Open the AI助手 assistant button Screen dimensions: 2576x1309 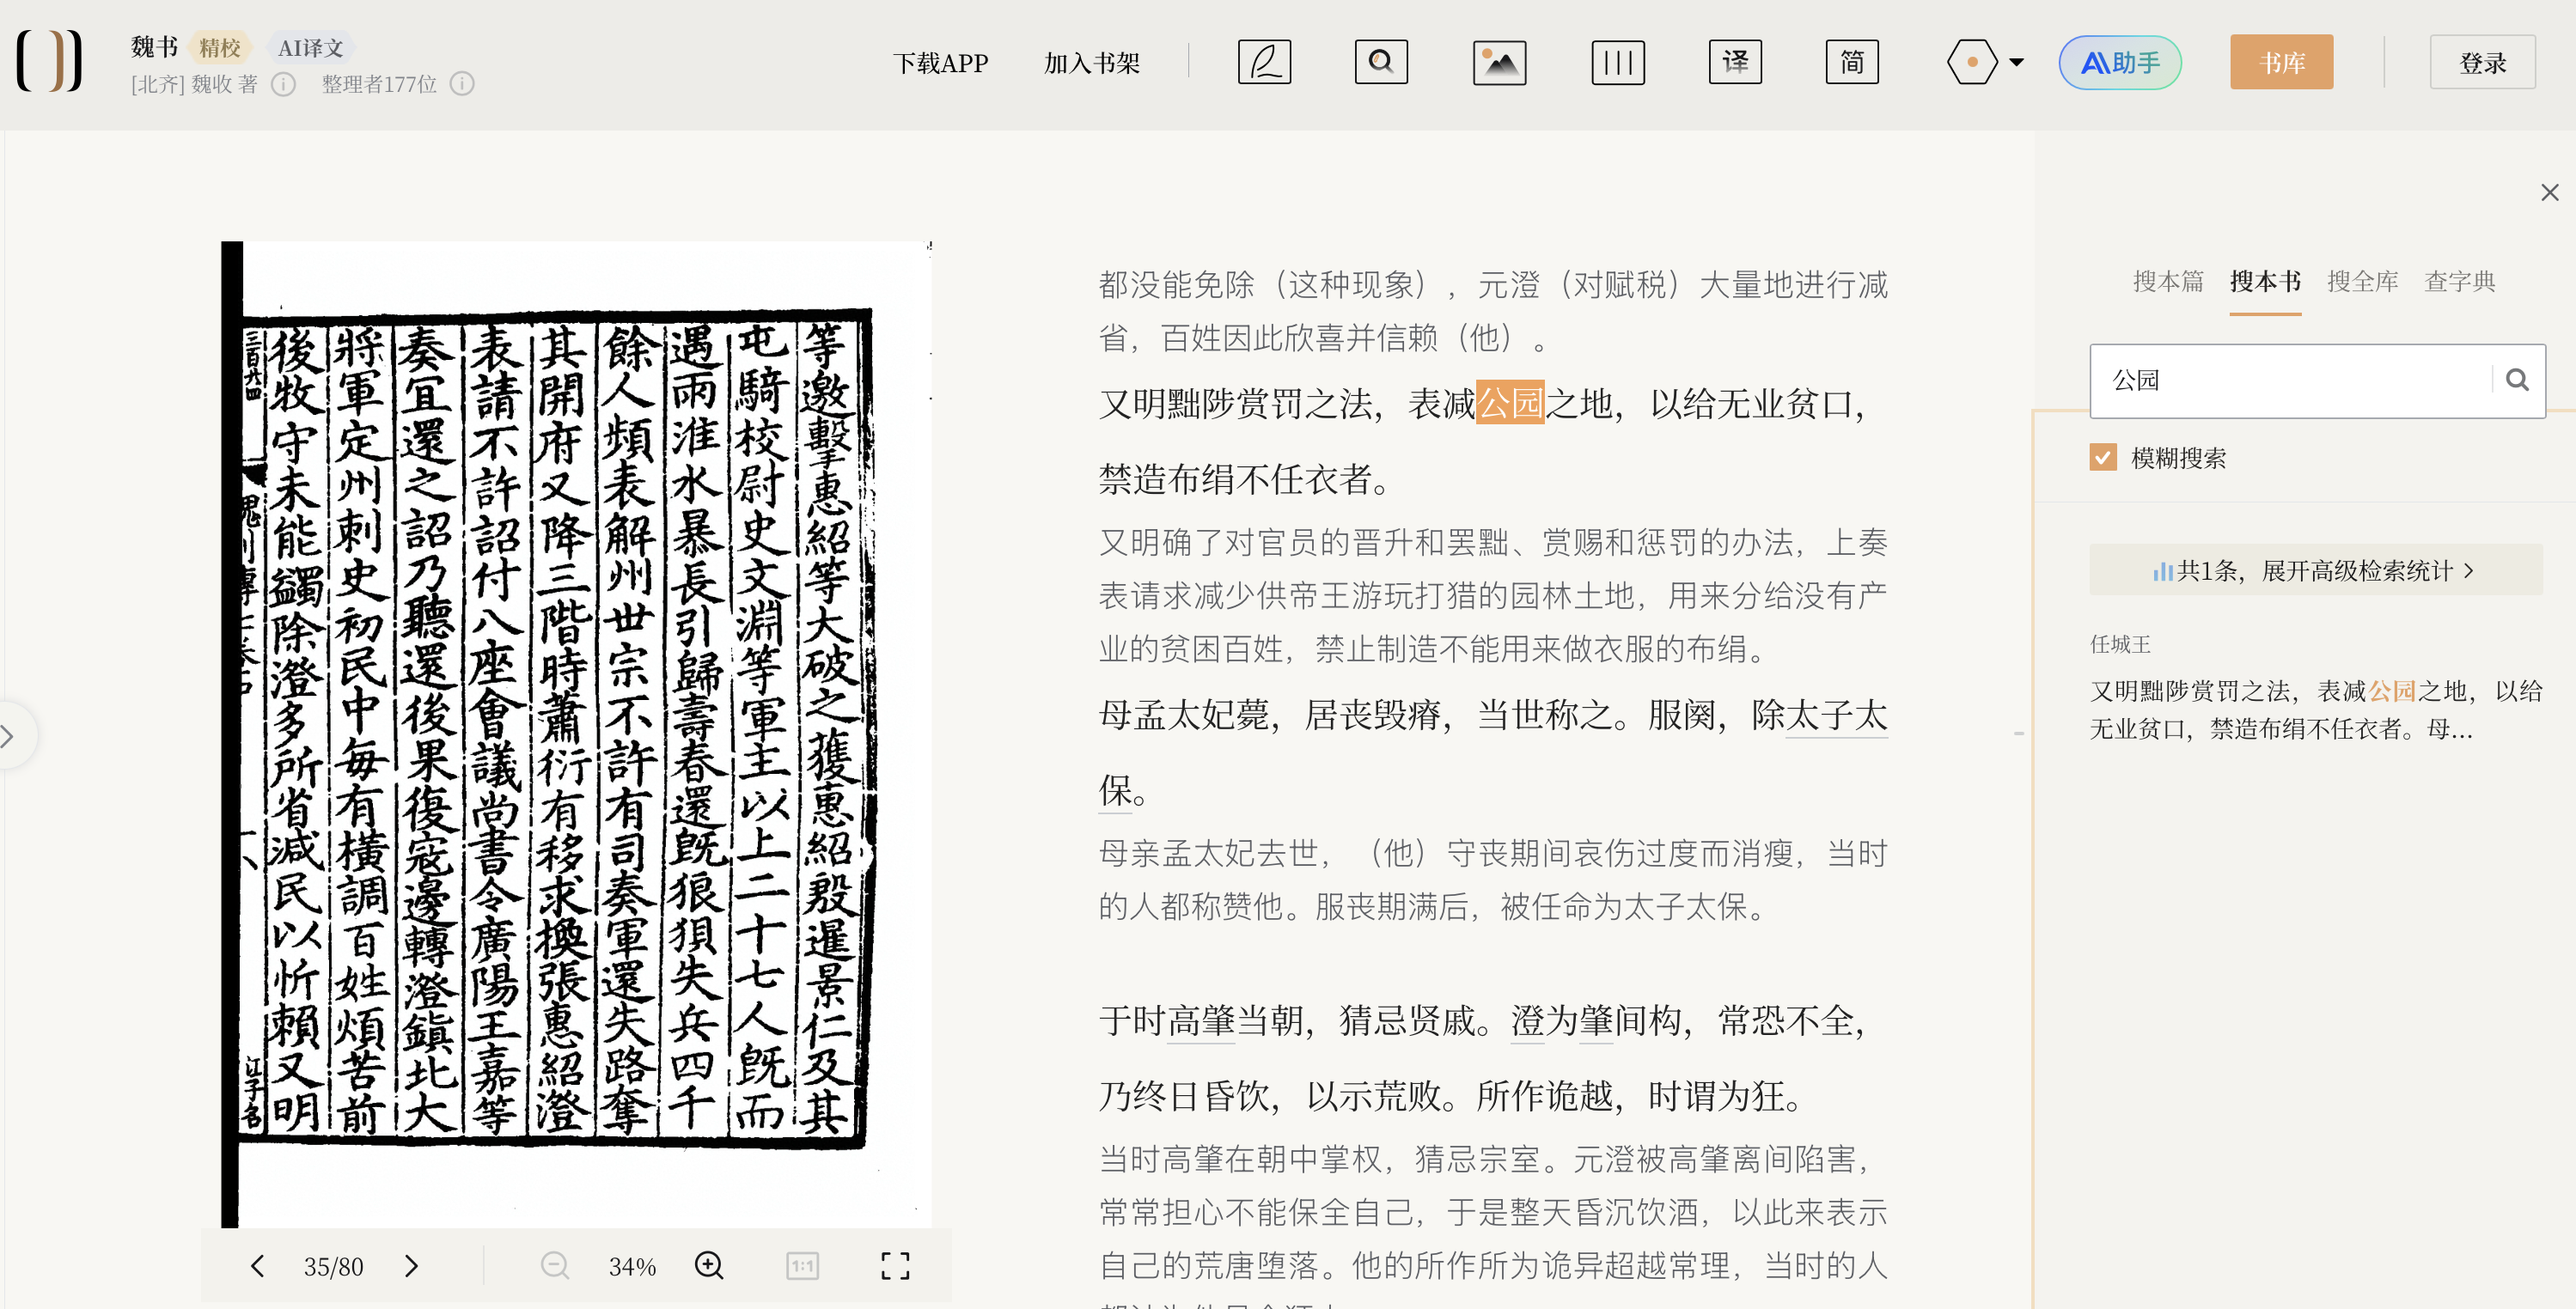point(2120,62)
